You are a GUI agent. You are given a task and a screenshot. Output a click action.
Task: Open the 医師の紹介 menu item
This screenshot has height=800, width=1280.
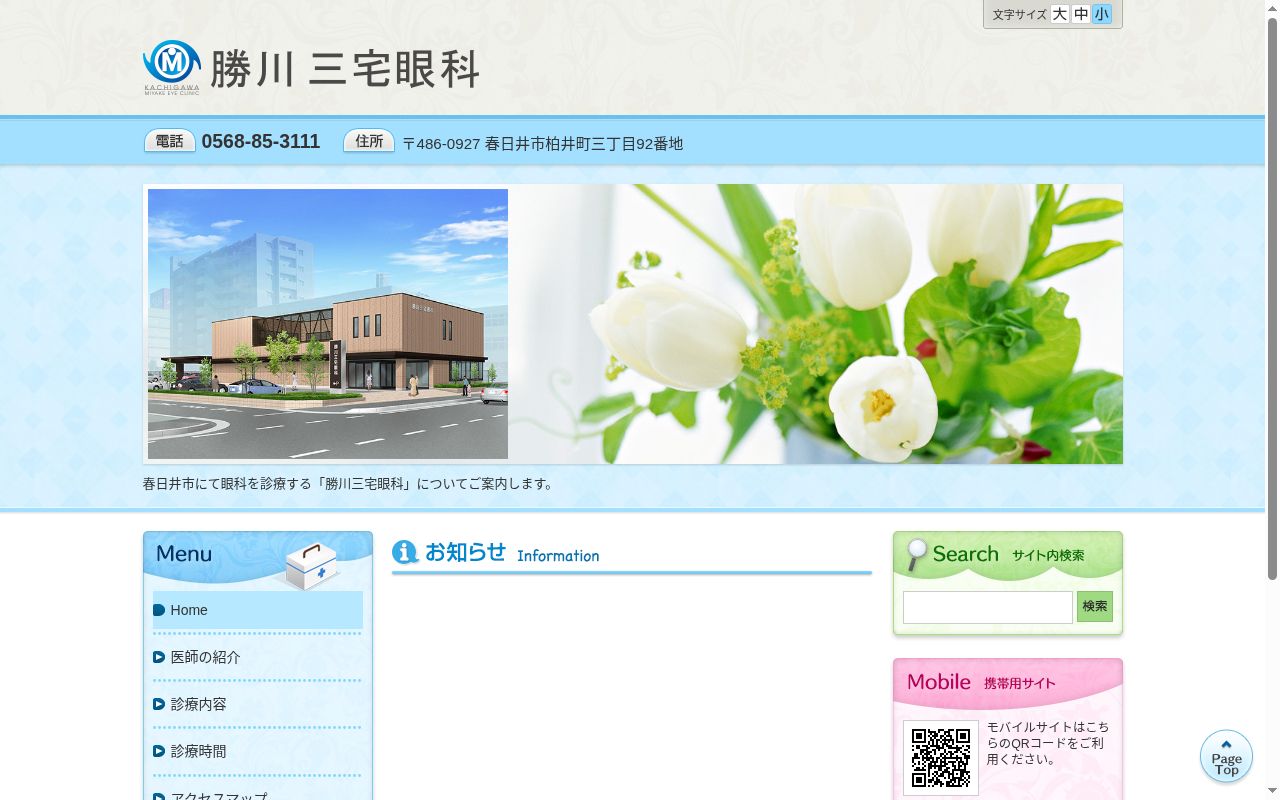258,657
